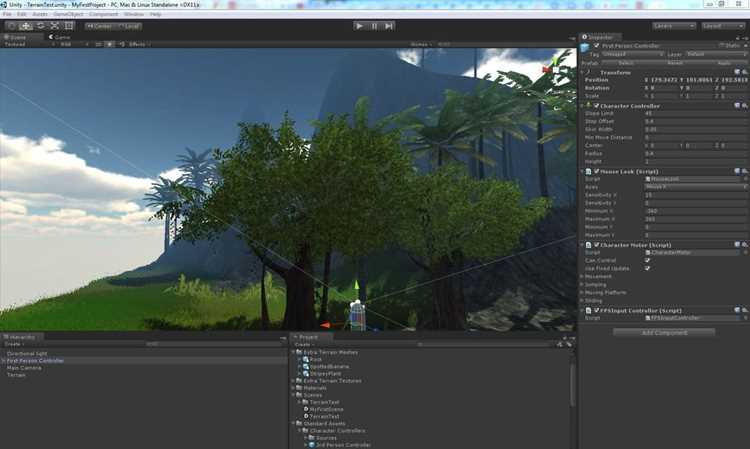Select Main Camera in the Hierarchy
The image size is (750, 449).
(24, 368)
